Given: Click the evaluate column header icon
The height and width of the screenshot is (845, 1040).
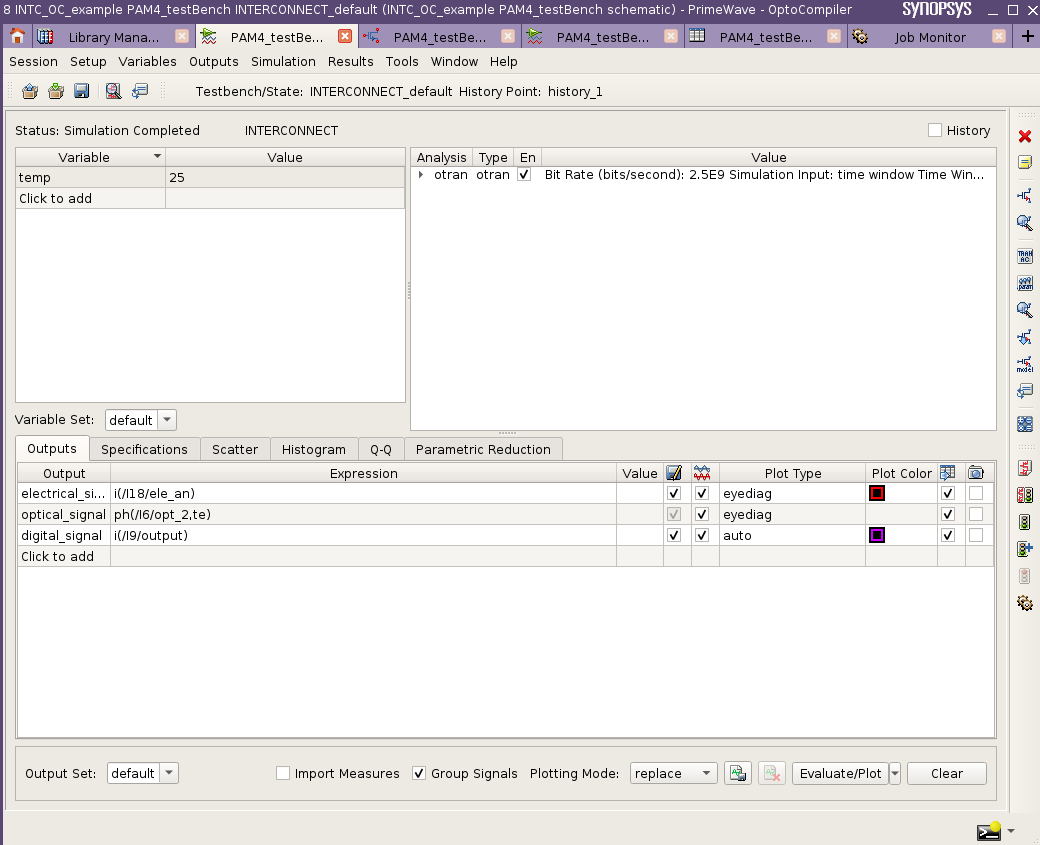Looking at the screenshot, I should pos(674,473).
